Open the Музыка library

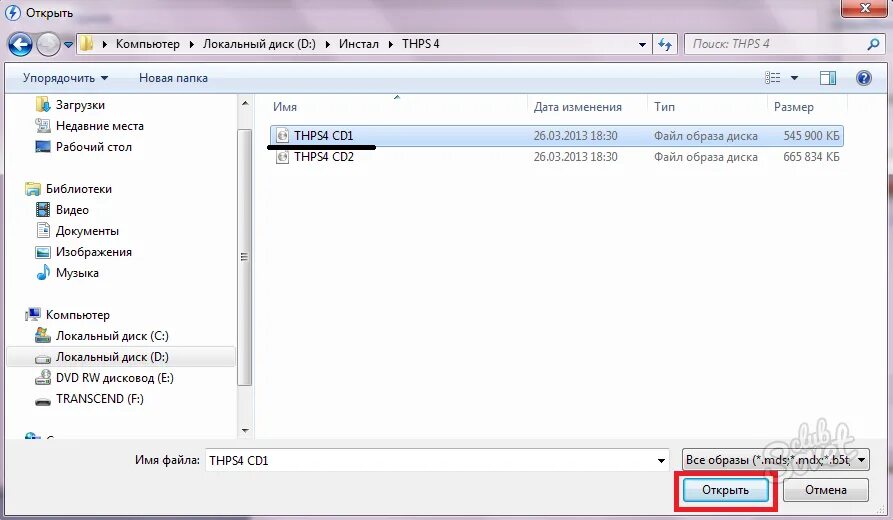click(77, 273)
